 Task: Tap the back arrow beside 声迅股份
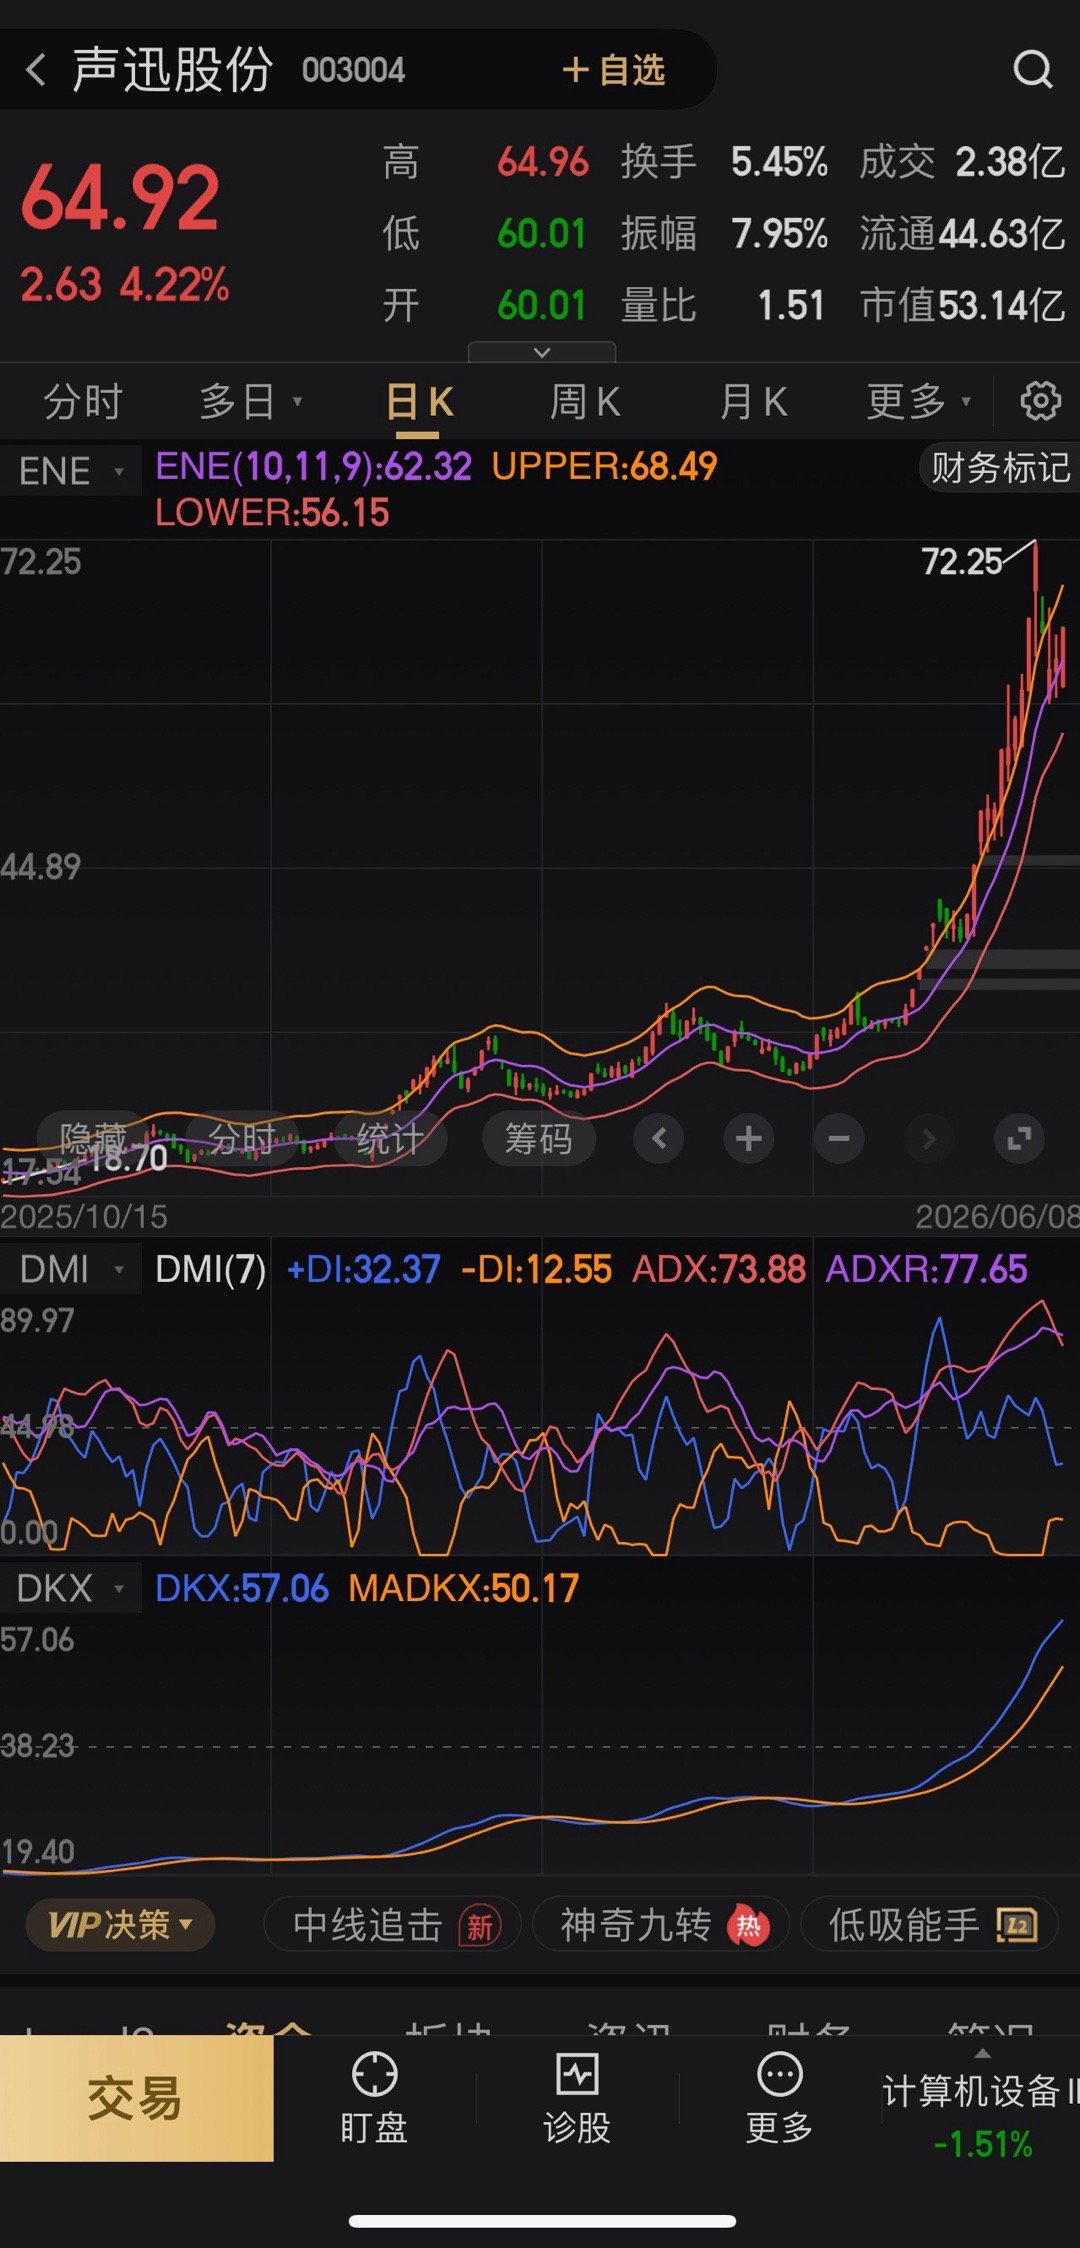tap(37, 70)
